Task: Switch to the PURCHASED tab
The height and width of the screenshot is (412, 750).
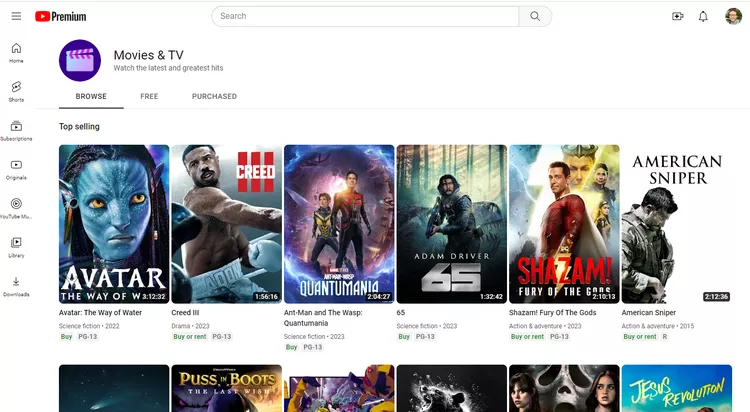Action: [214, 96]
